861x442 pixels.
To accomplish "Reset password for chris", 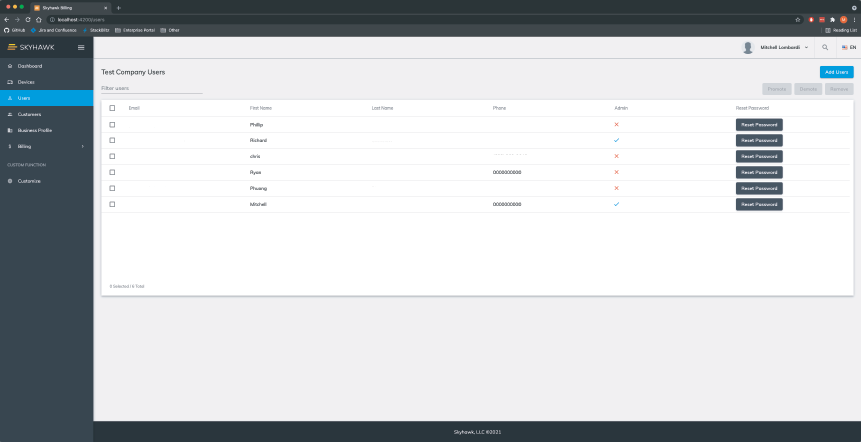I will click(x=759, y=156).
